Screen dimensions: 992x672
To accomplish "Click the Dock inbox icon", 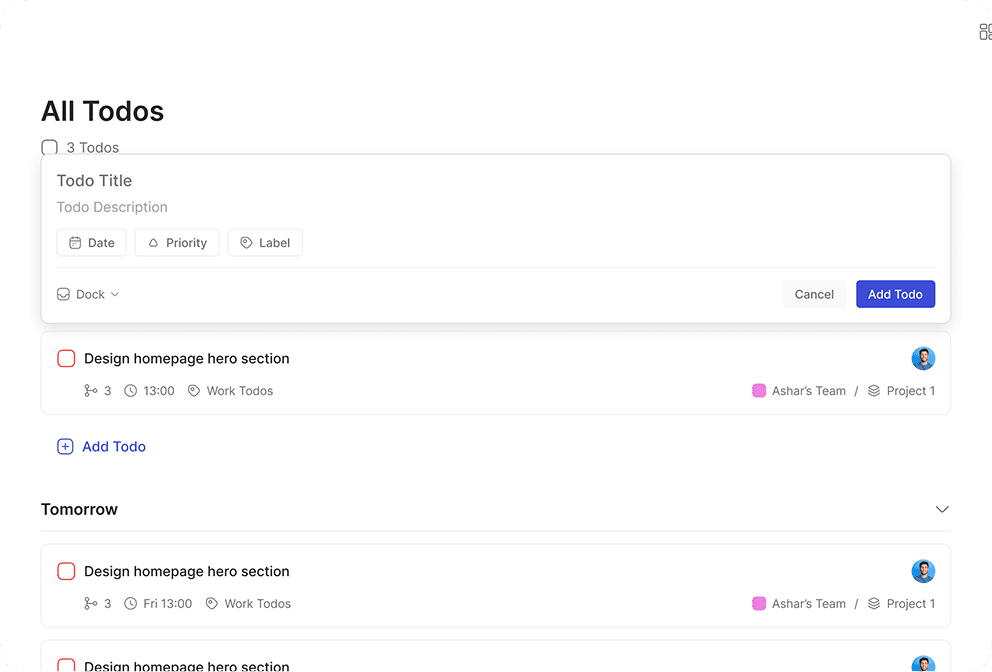I will pyautogui.click(x=63, y=294).
